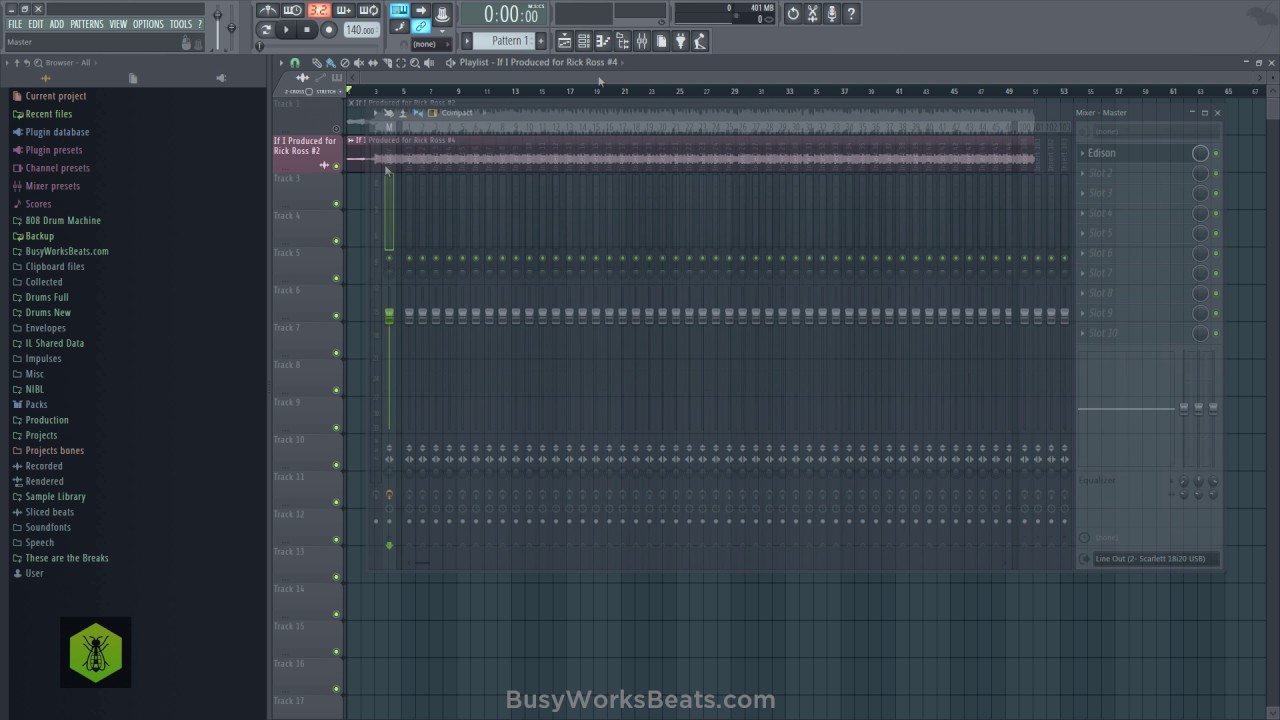
Task: Add a new pattern with plus button
Action: pos(541,40)
